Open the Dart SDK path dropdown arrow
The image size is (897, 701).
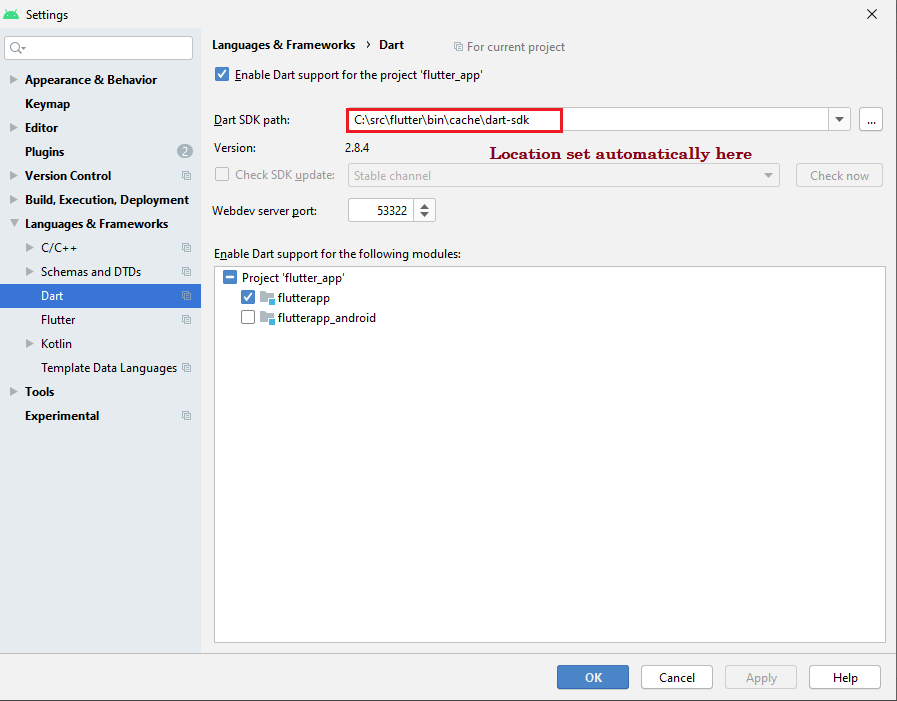coord(839,120)
